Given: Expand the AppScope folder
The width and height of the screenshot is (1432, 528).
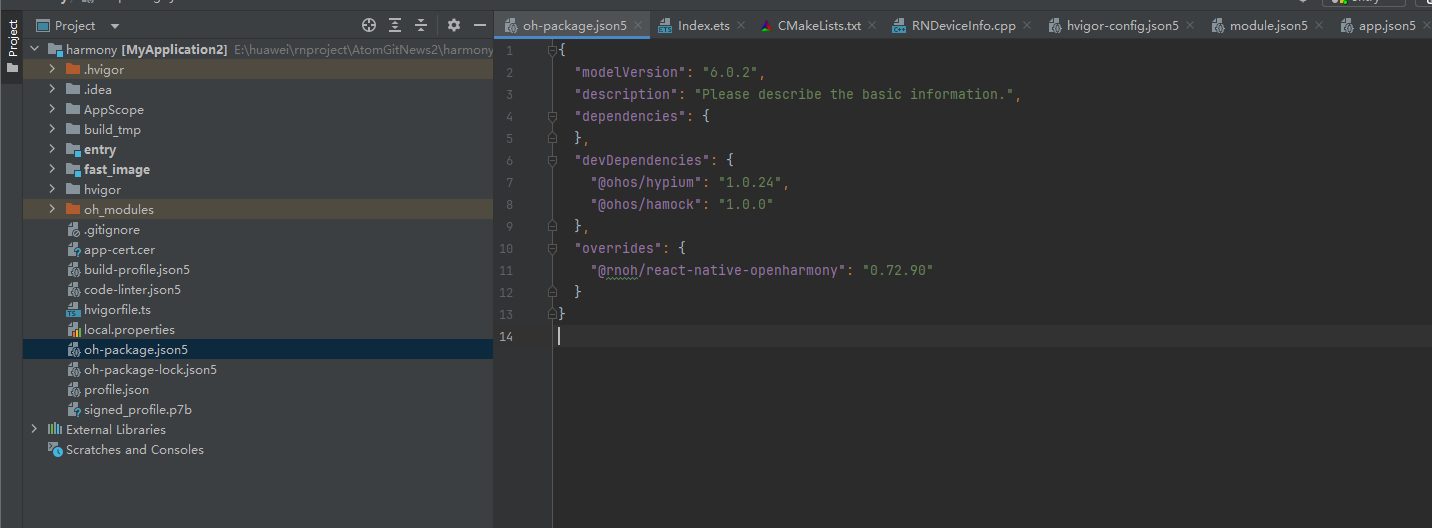Looking at the screenshot, I should pos(53,110).
